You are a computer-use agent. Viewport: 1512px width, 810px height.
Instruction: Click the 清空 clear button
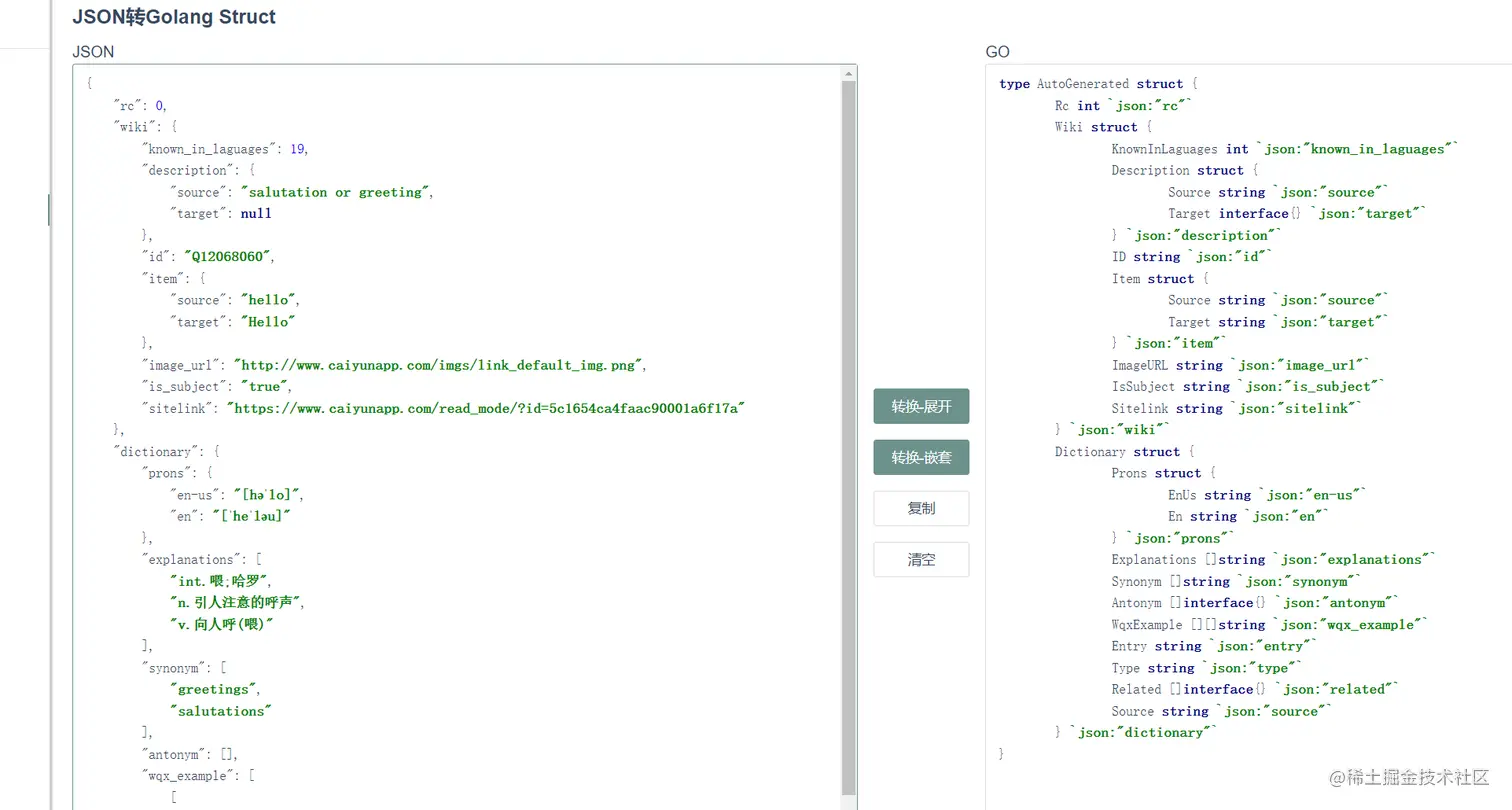(x=920, y=559)
